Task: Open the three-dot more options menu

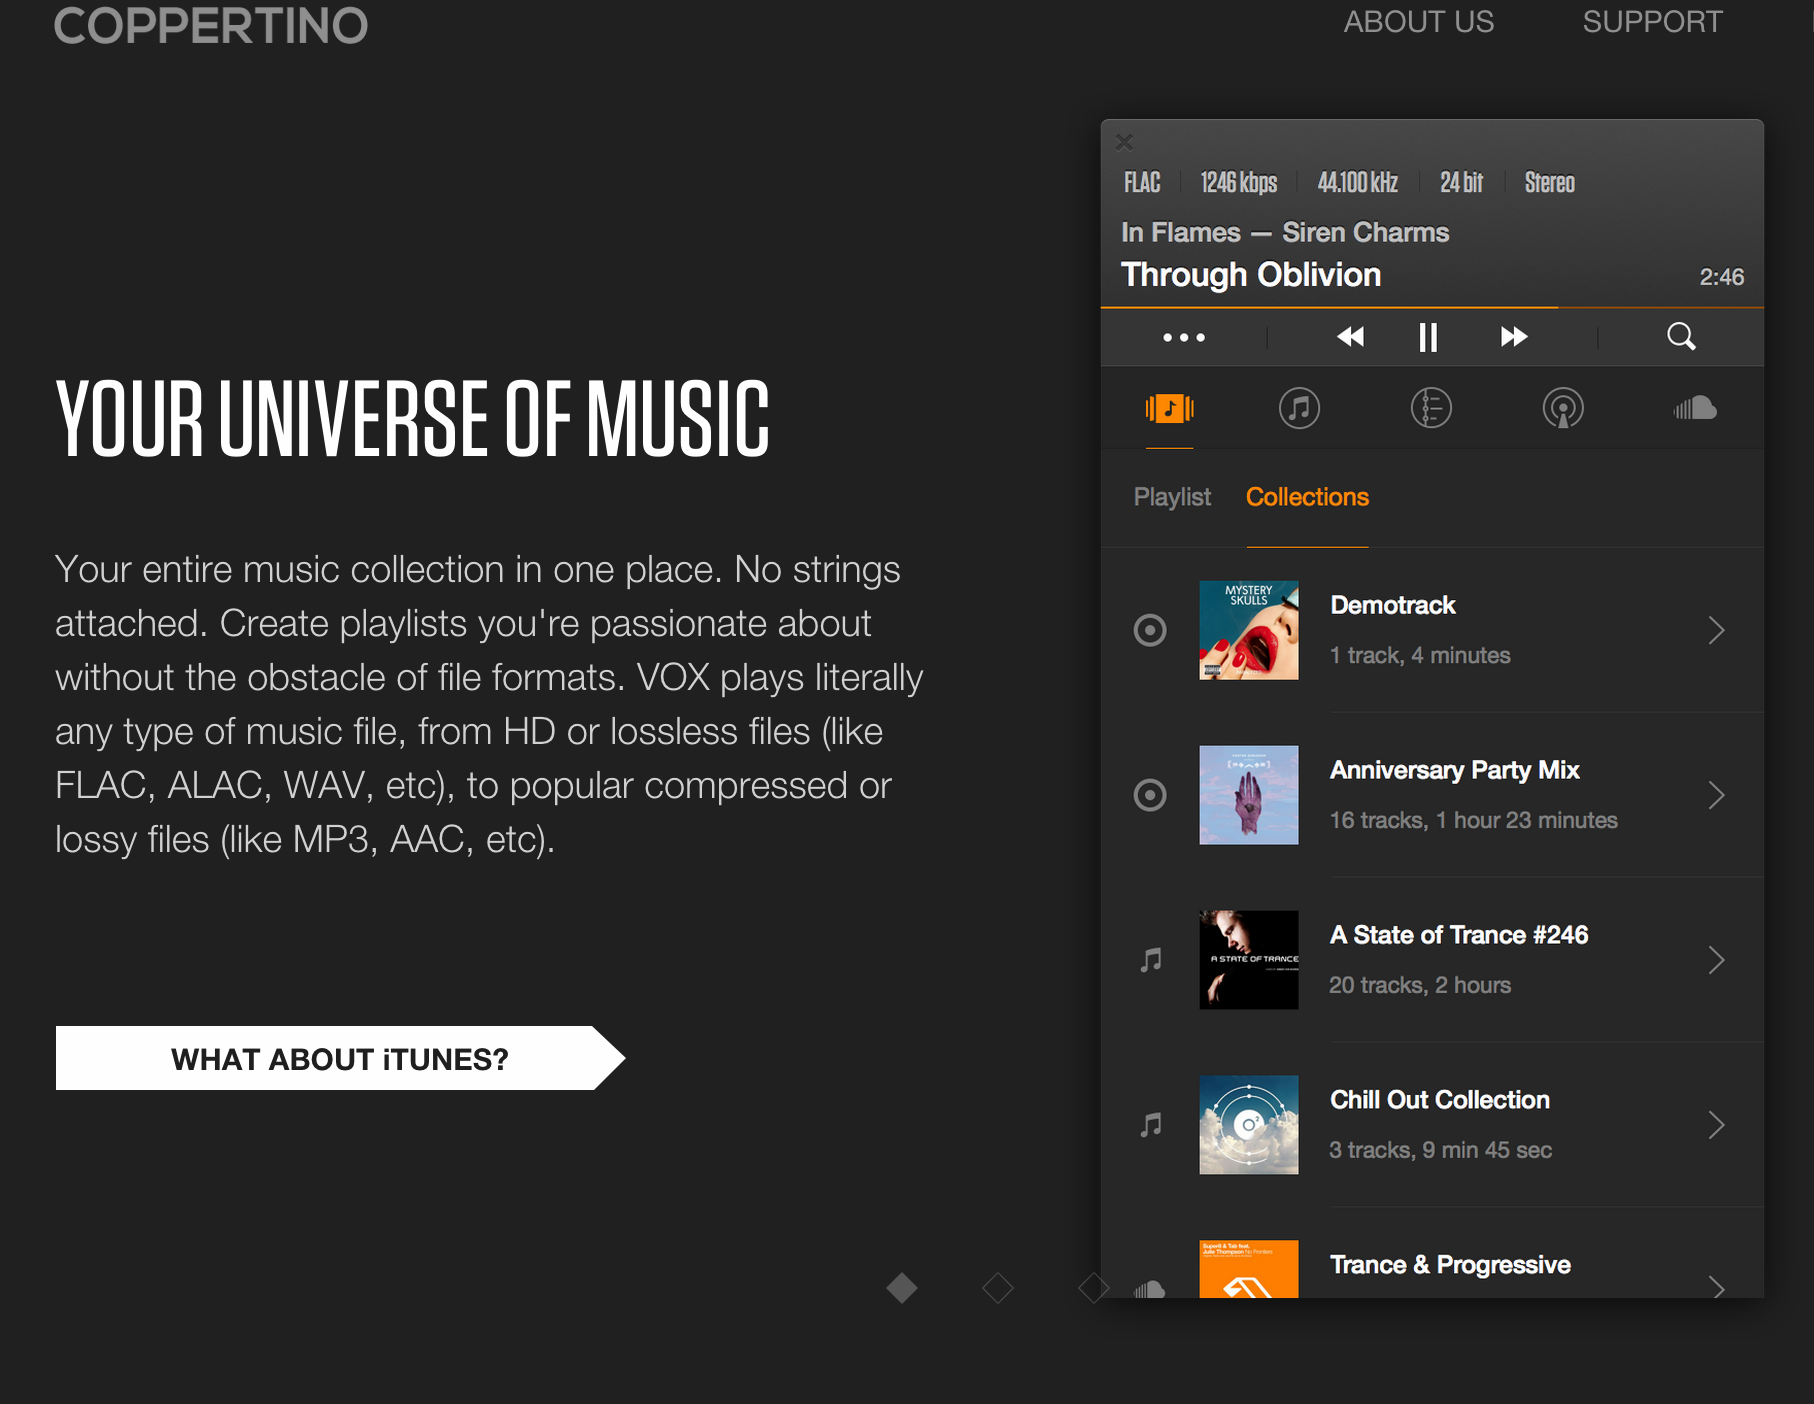Action: pyautogui.click(x=1184, y=338)
